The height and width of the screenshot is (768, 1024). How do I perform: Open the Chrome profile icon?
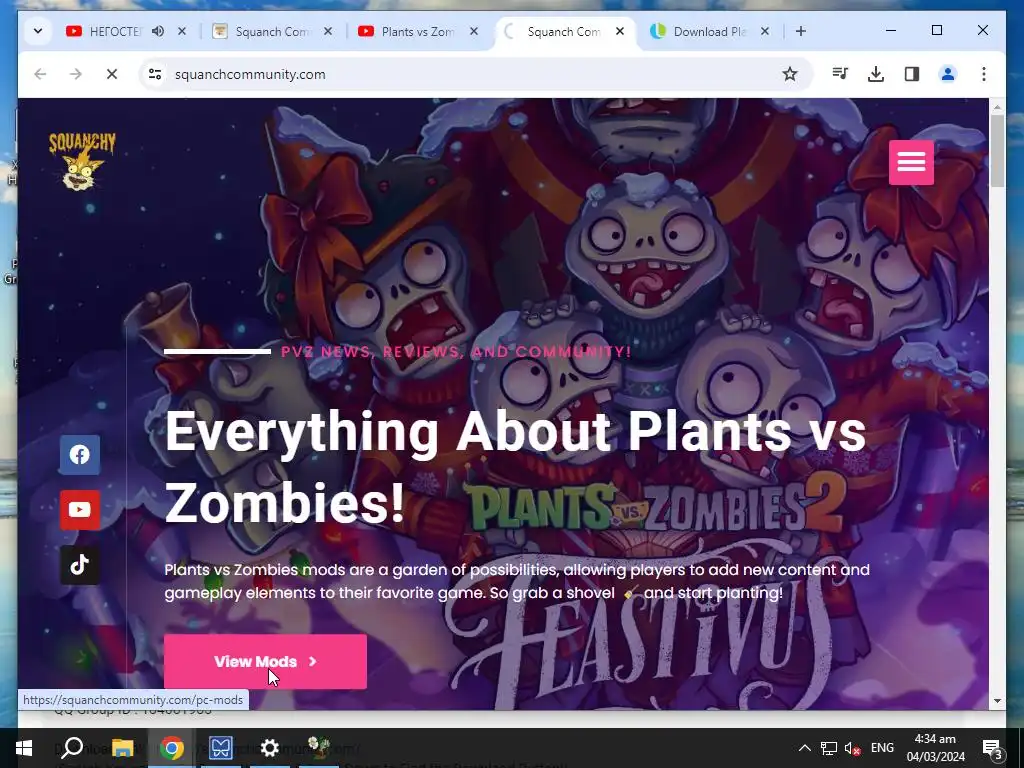(948, 74)
